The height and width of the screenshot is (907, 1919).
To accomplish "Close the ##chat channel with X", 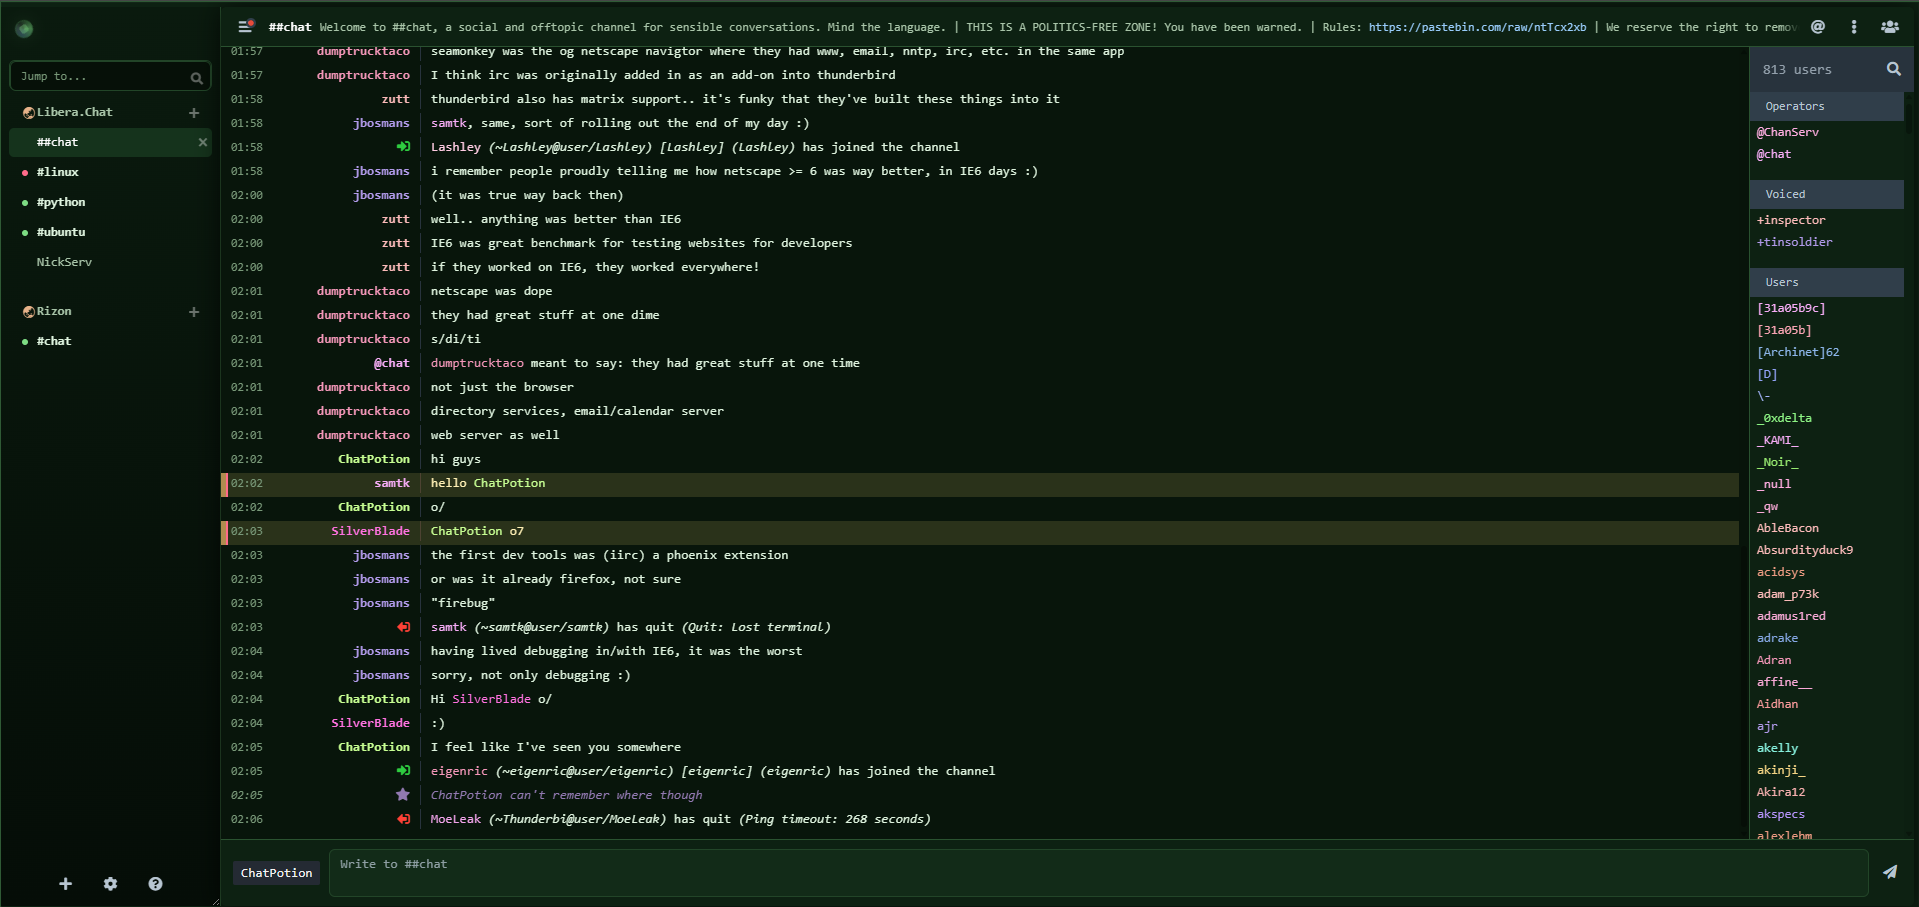I will point(203,142).
